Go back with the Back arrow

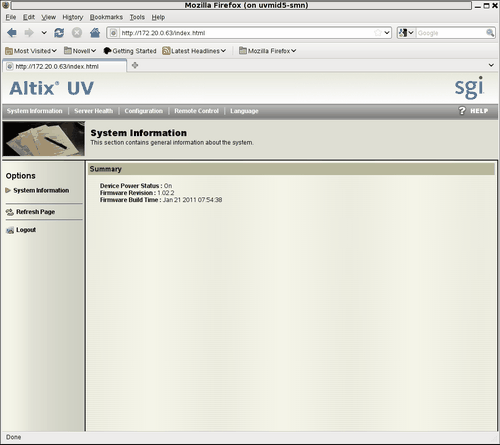coord(12,33)
